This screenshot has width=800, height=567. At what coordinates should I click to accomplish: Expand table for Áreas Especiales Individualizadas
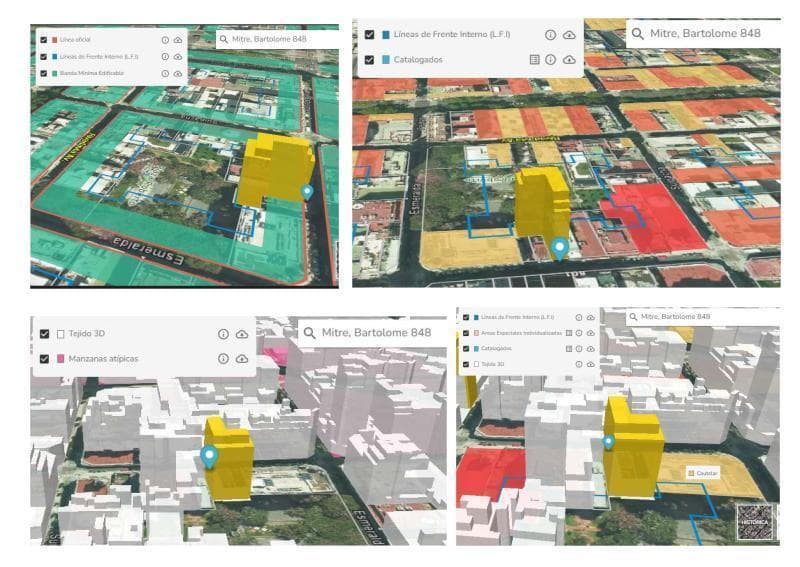coord(568,333)
